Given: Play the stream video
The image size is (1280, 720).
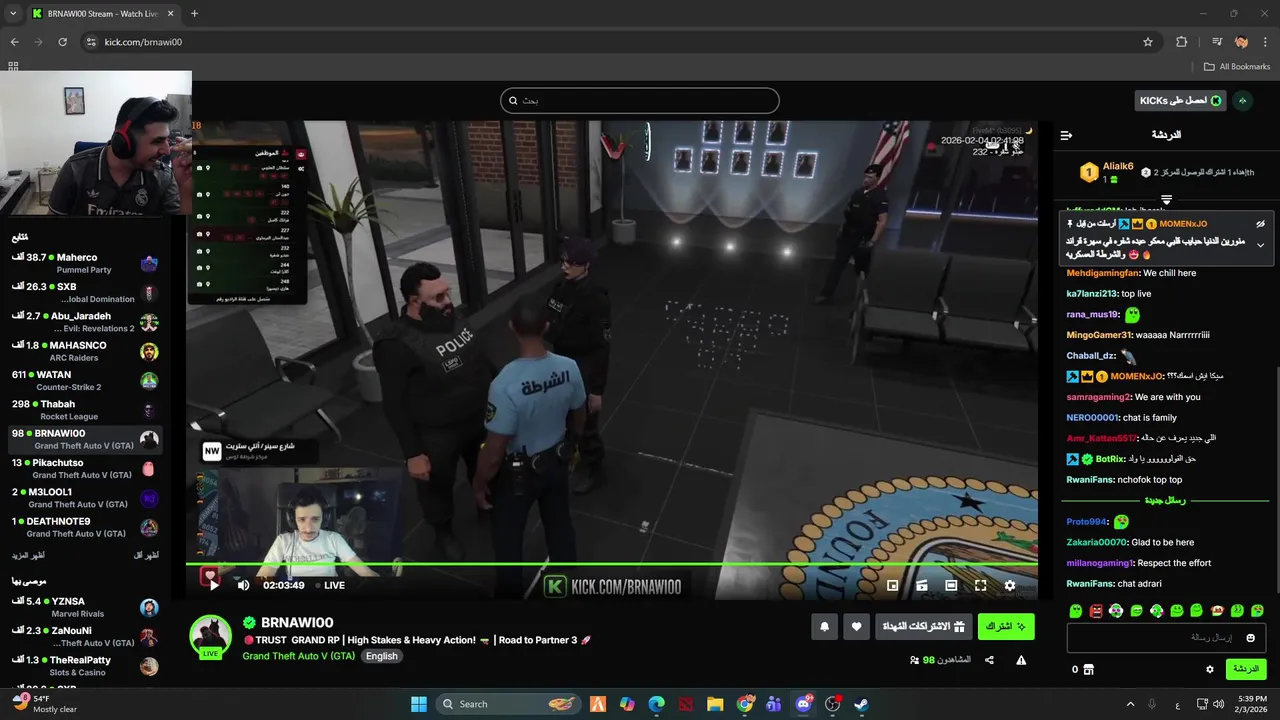Looking at the screenshot, I should pyautogui.click(x=213, y=585).
